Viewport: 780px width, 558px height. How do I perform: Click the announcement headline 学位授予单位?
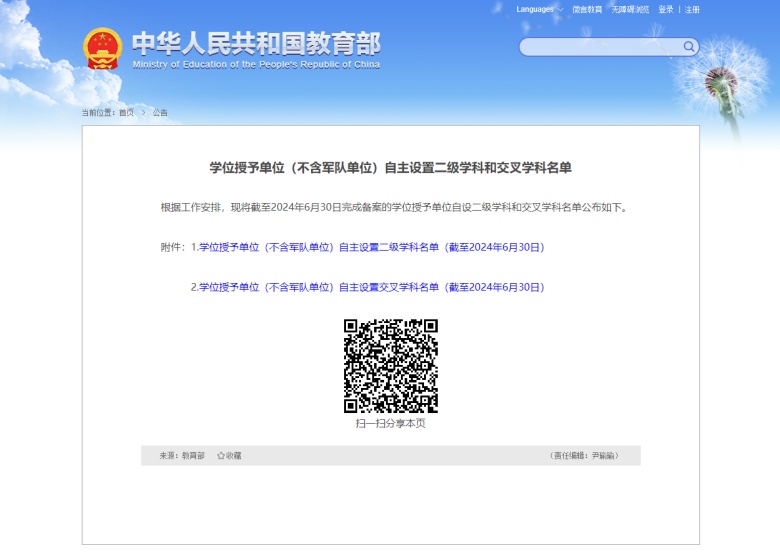[x=390, y=168]
